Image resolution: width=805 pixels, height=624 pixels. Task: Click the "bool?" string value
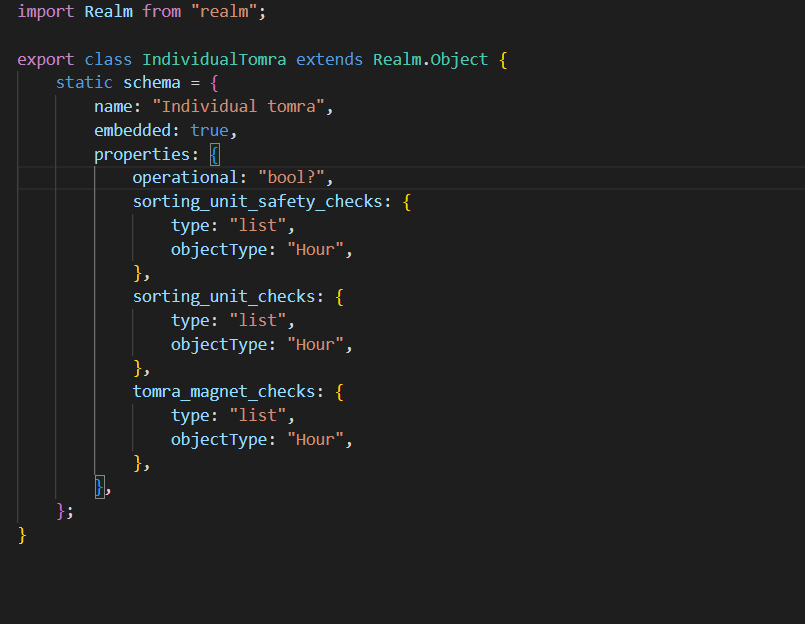point(295,178)
